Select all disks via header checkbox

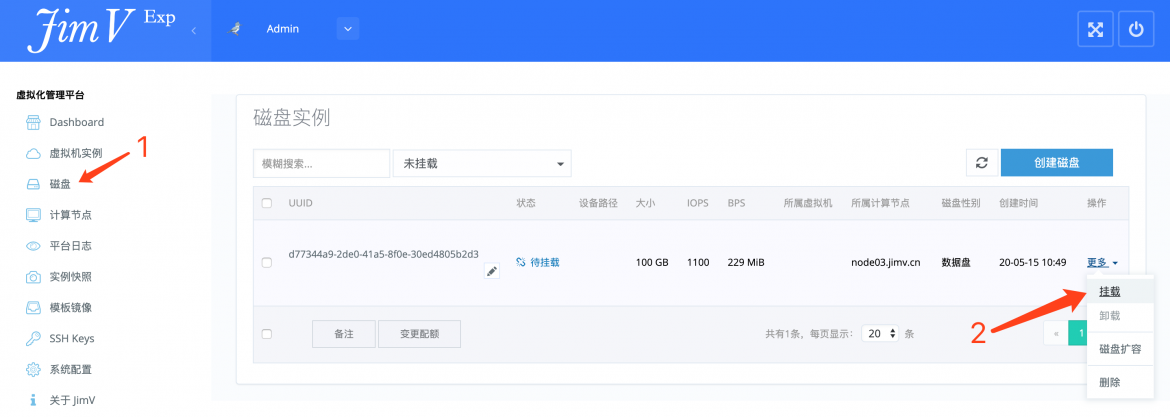pyautogui.click(x=267, y=203)
